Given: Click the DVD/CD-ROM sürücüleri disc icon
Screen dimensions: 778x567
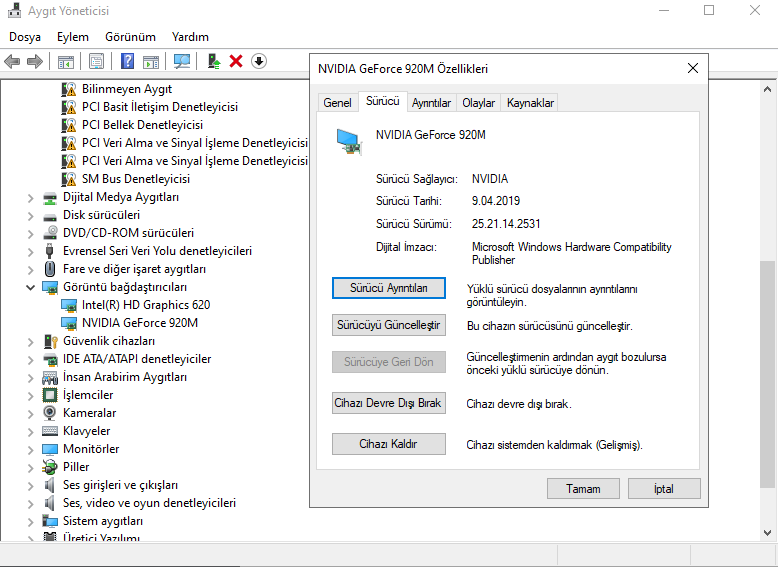Looking at the screenshot, I should 50,233.
